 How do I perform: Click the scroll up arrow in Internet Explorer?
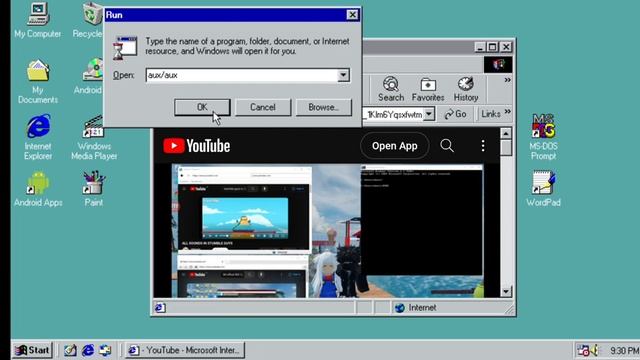506,133
